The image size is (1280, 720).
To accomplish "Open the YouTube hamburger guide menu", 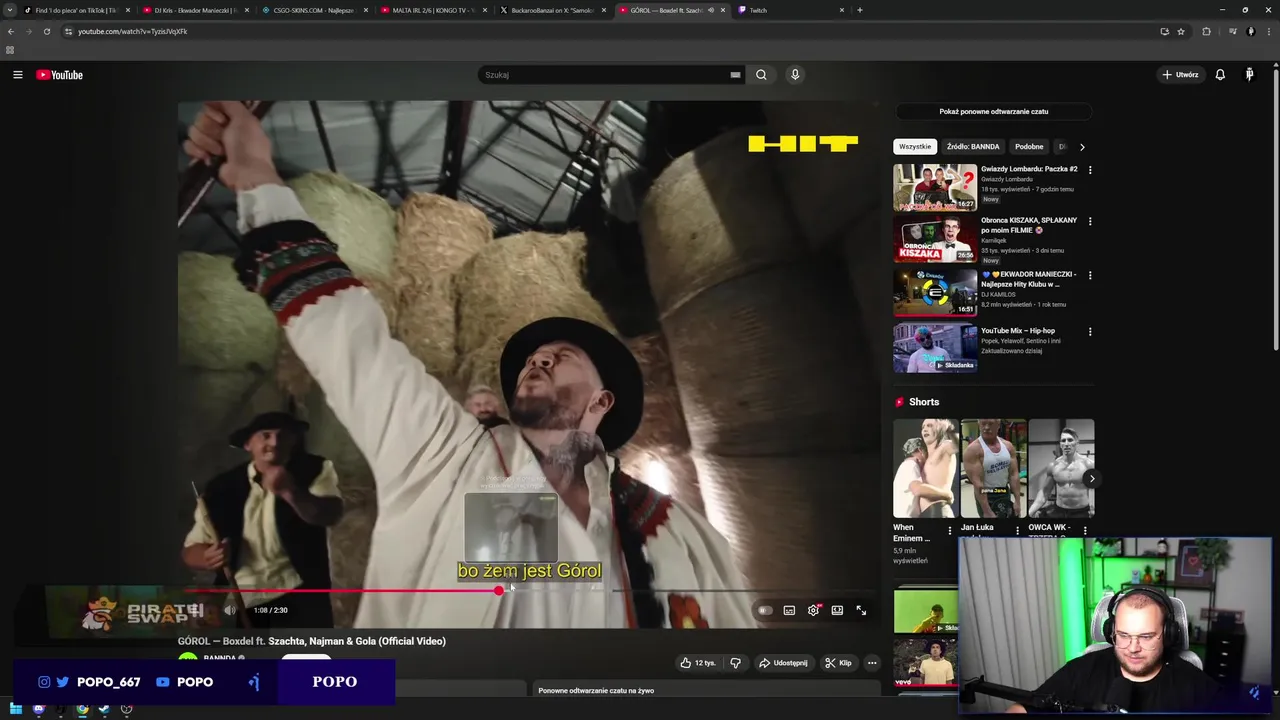I will pos(17,75).
